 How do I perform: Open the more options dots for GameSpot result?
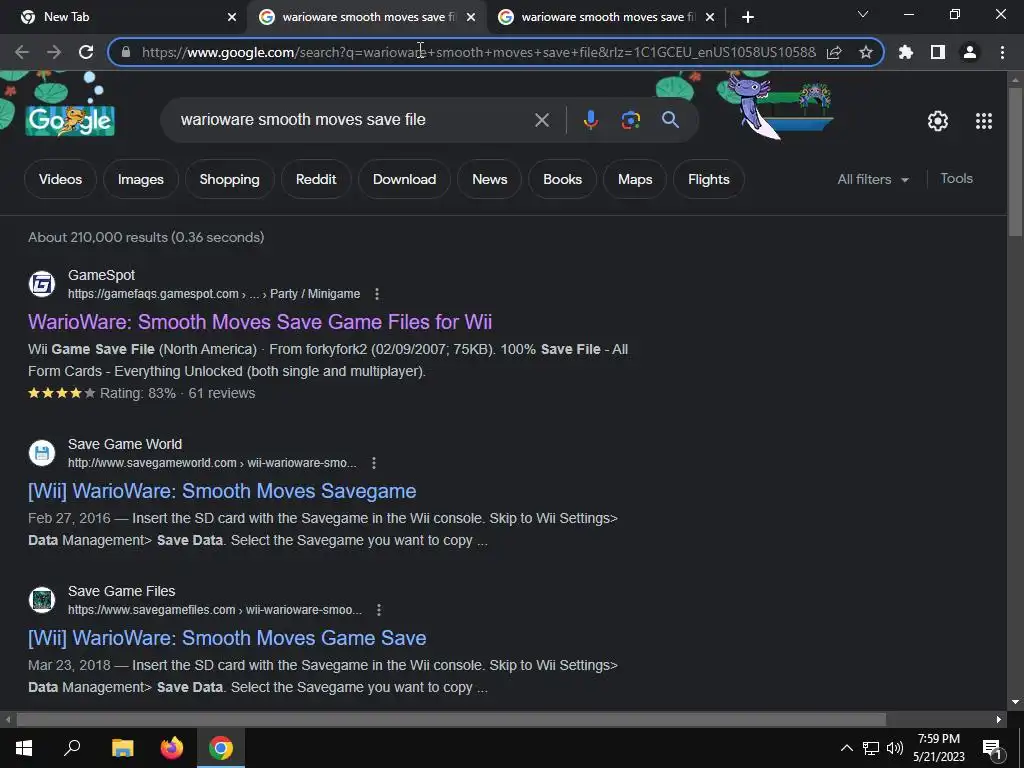click(x=377, y=294)
